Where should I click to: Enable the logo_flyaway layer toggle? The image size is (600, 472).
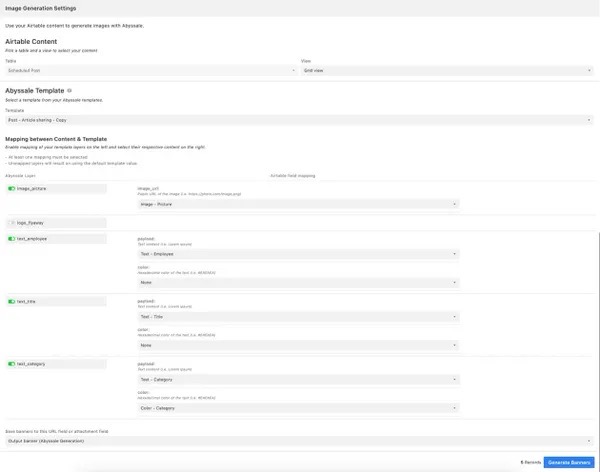coord(11,223)
